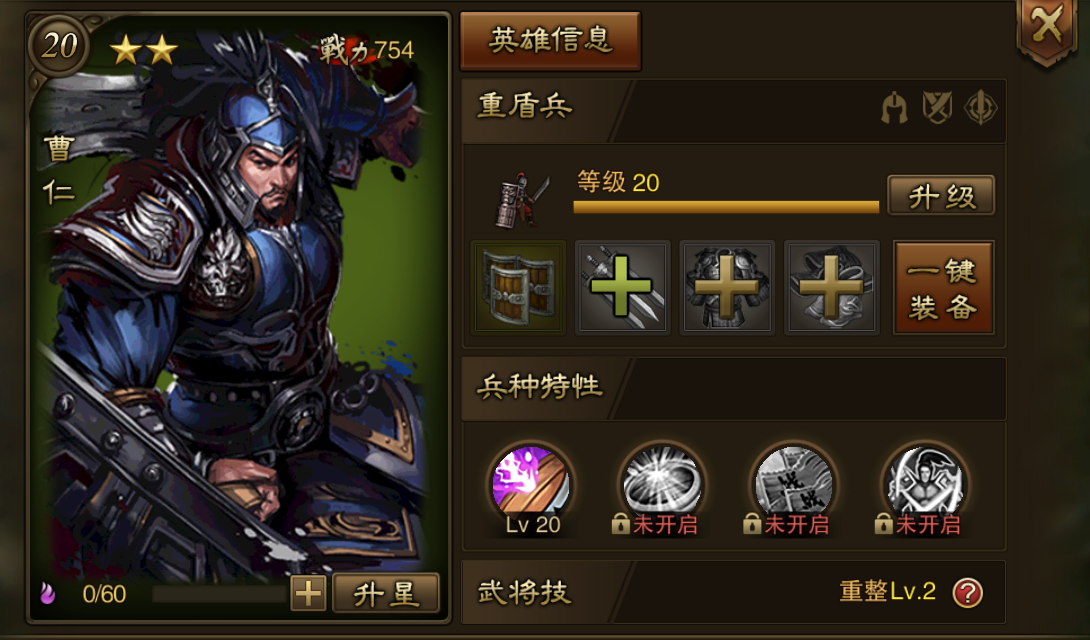Click the 一键装备 auto-equip button
Viewport: 1090px width, 640px height.
pyautogui.click(x=943, y=288)
